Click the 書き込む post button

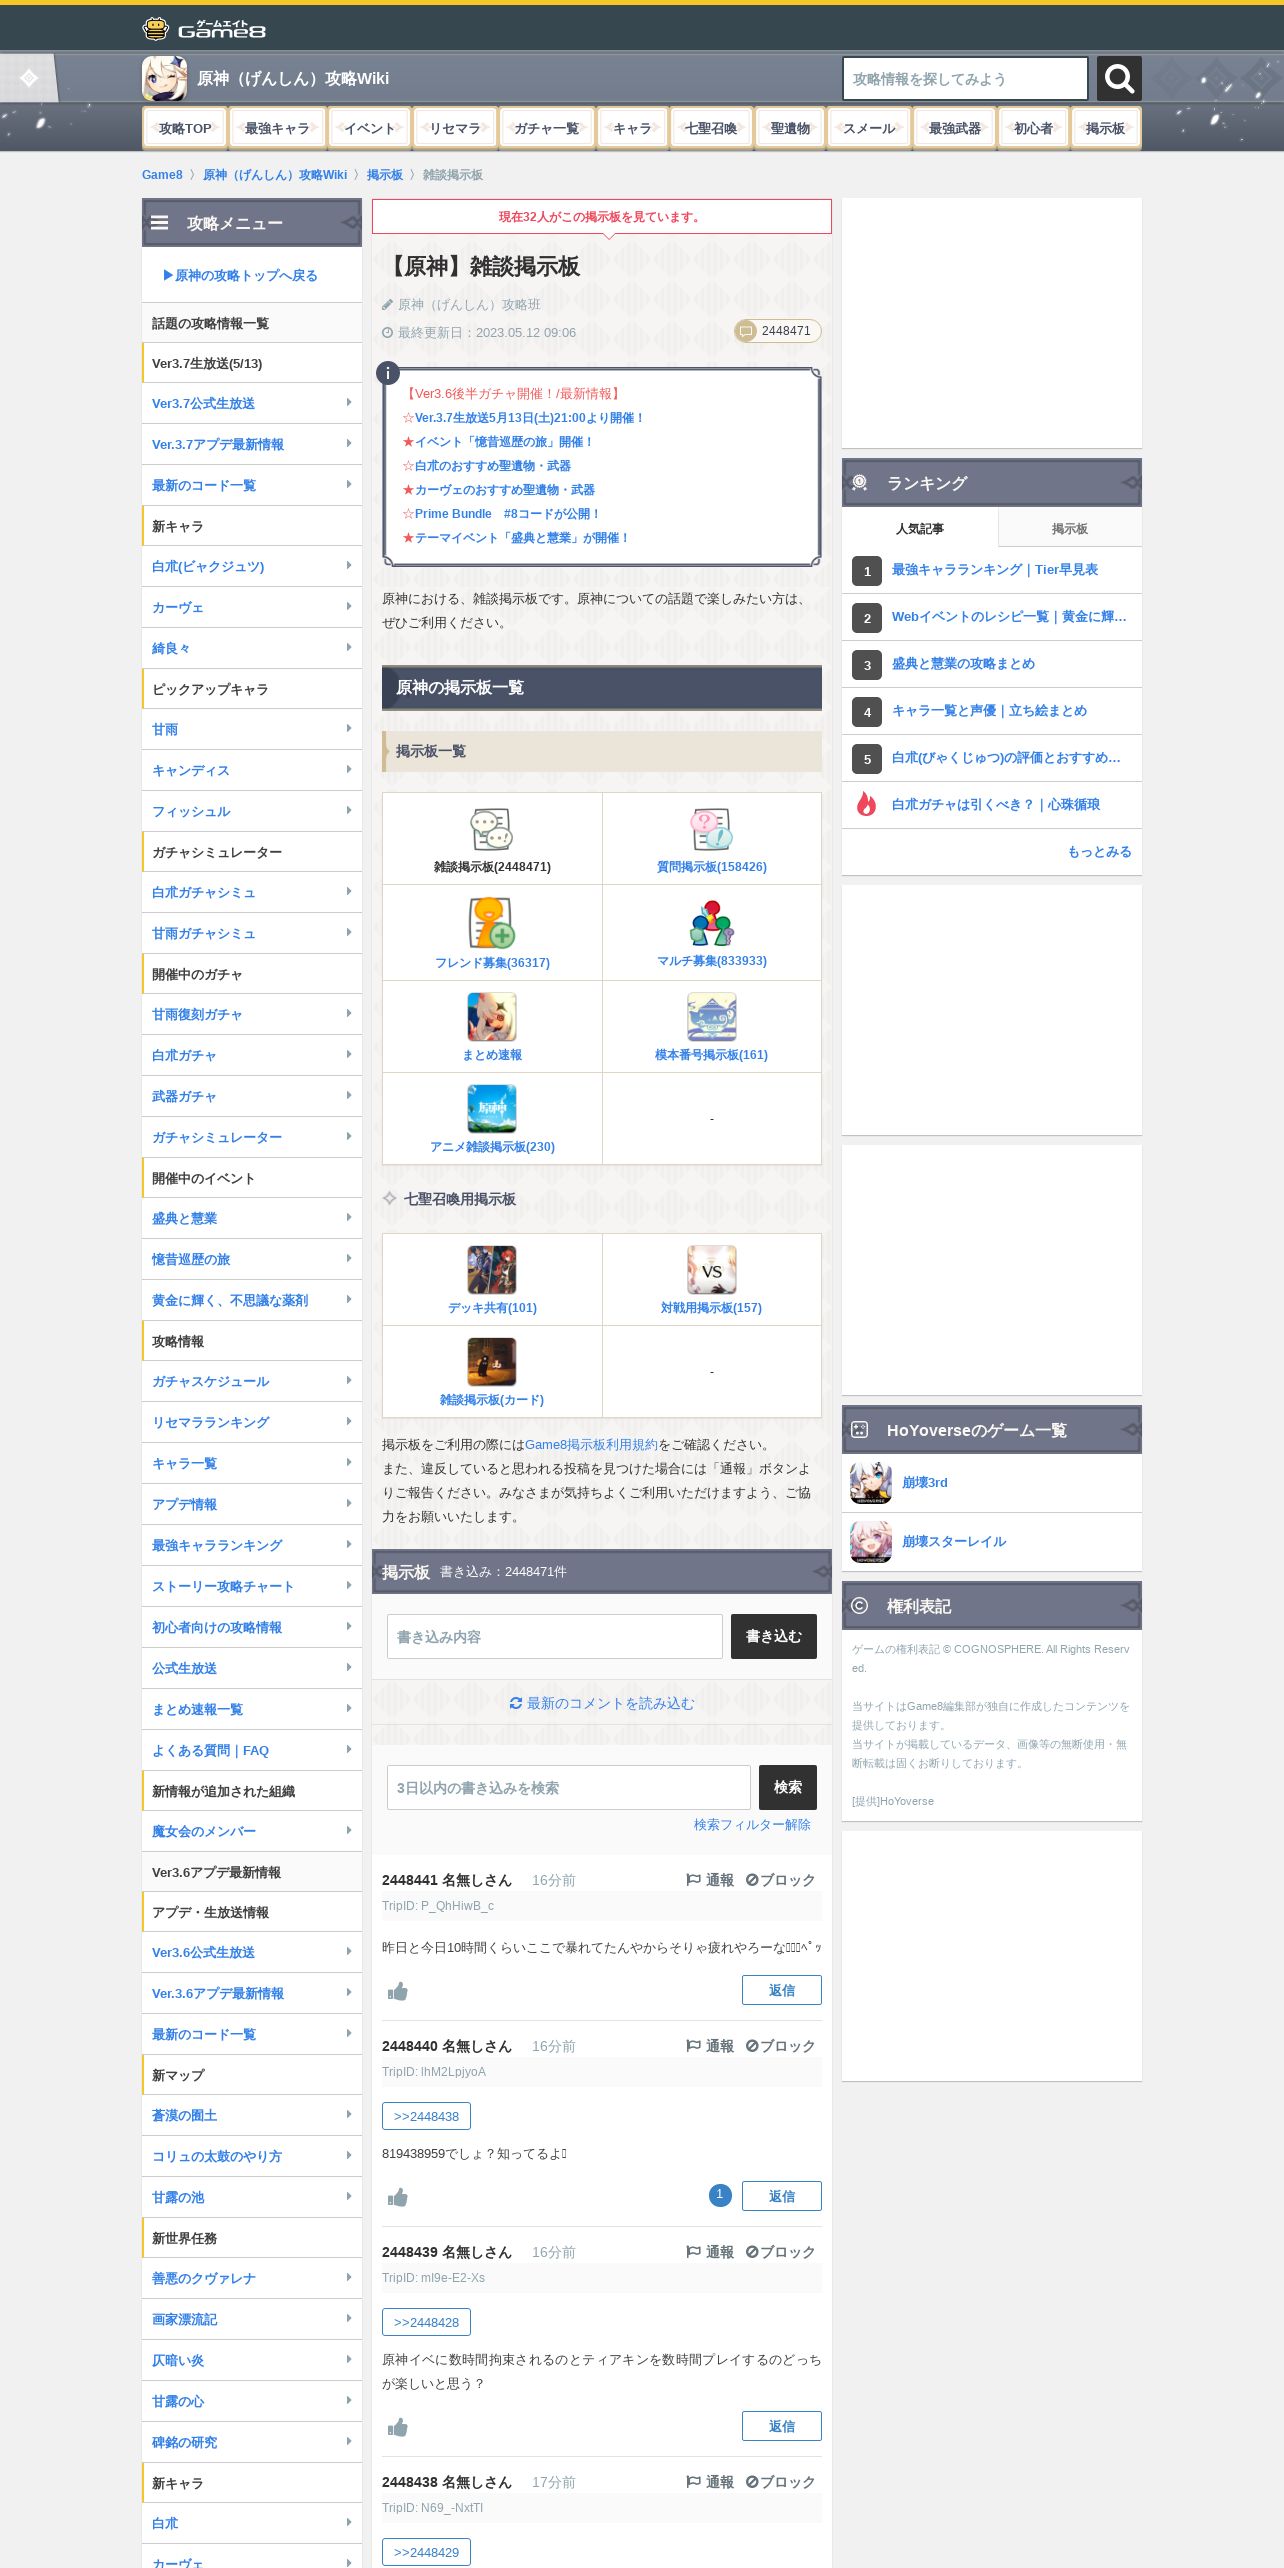tap(773, 1636)
